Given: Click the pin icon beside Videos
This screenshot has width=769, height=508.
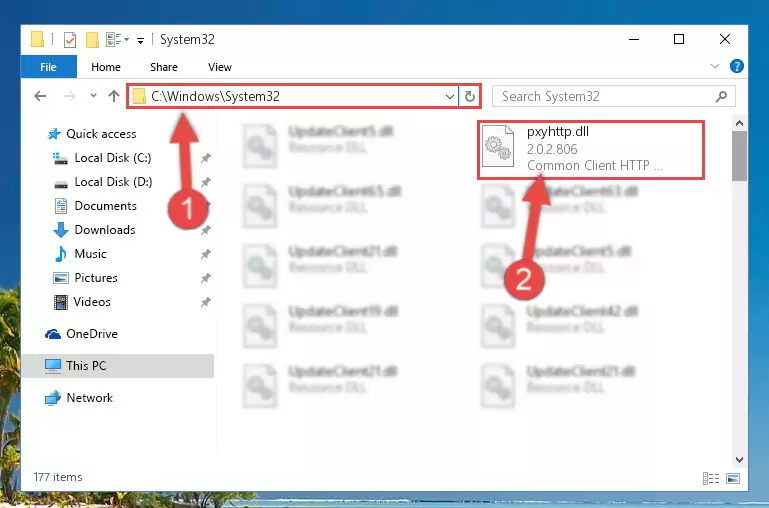Looking at the screenshot, I should click(x=205, y=302).
